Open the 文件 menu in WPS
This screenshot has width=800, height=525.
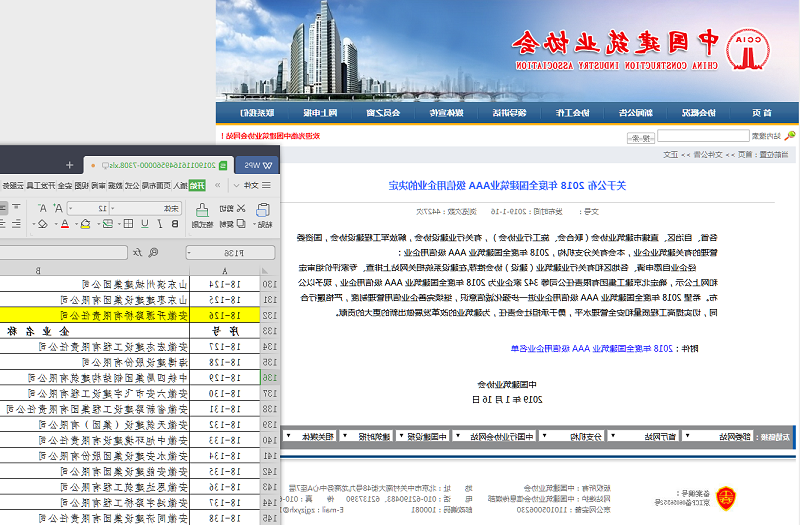tap(251, 185)
